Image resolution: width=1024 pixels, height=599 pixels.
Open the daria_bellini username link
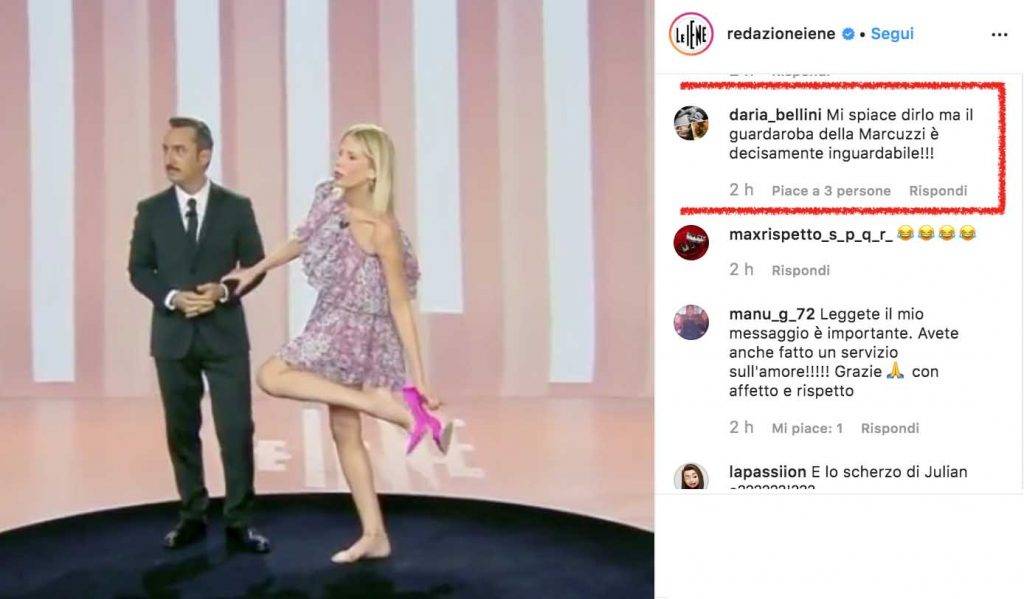click(775, 116)
